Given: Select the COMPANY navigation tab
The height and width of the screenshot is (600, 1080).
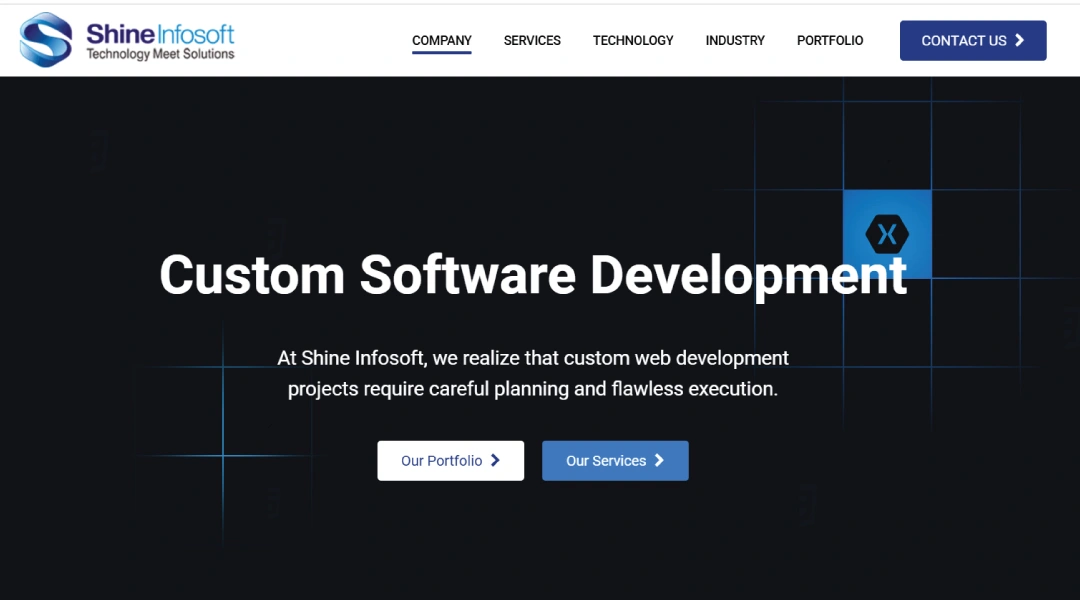Looking at the screenshot, I should [x=441, y=40].
